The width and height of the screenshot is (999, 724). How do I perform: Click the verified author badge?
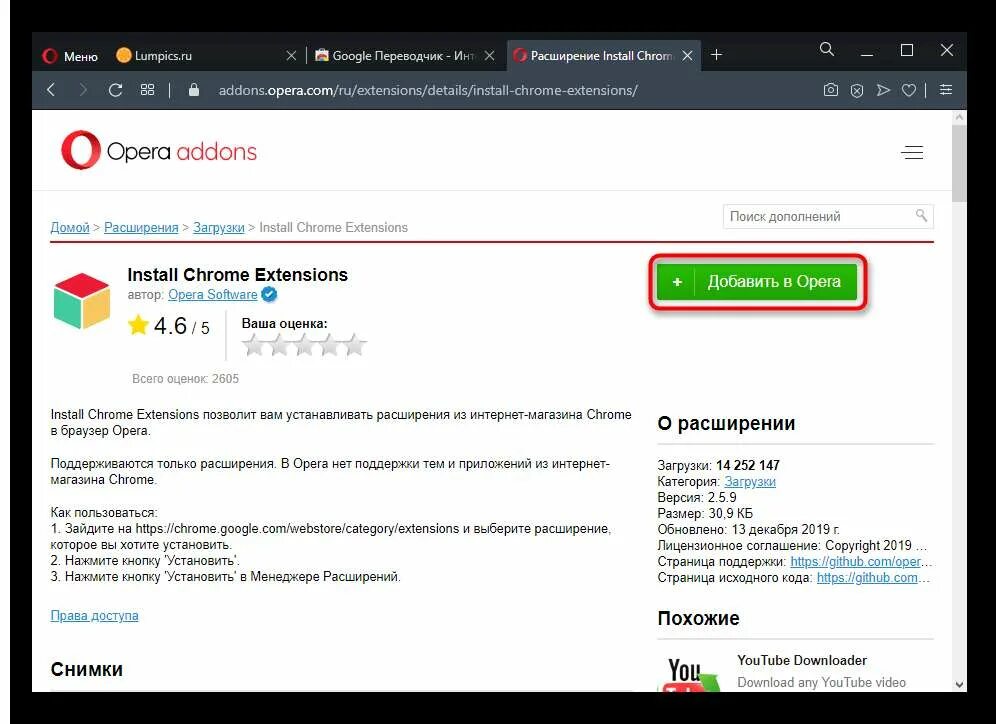pyautogui.click(x=269, y=294)
